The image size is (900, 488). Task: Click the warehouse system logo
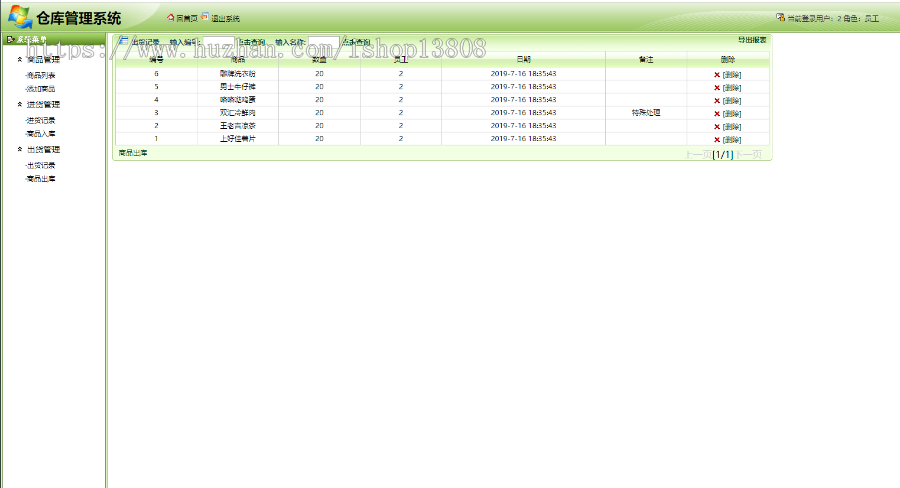(20, 17)
